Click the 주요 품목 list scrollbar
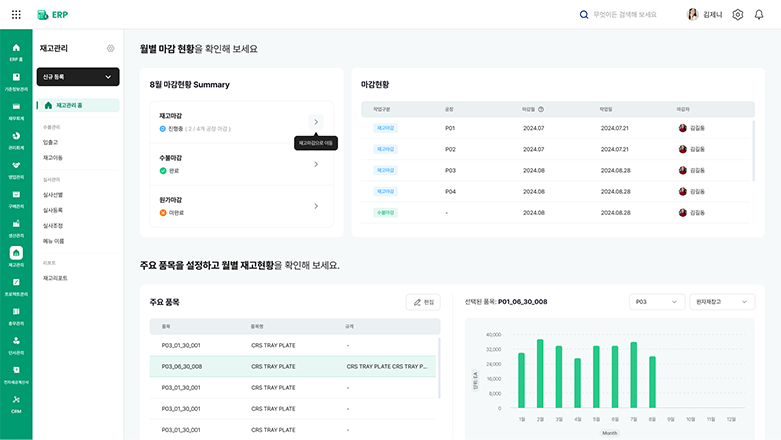This screenshot has width=781, height=440. [x=439, y=368]
